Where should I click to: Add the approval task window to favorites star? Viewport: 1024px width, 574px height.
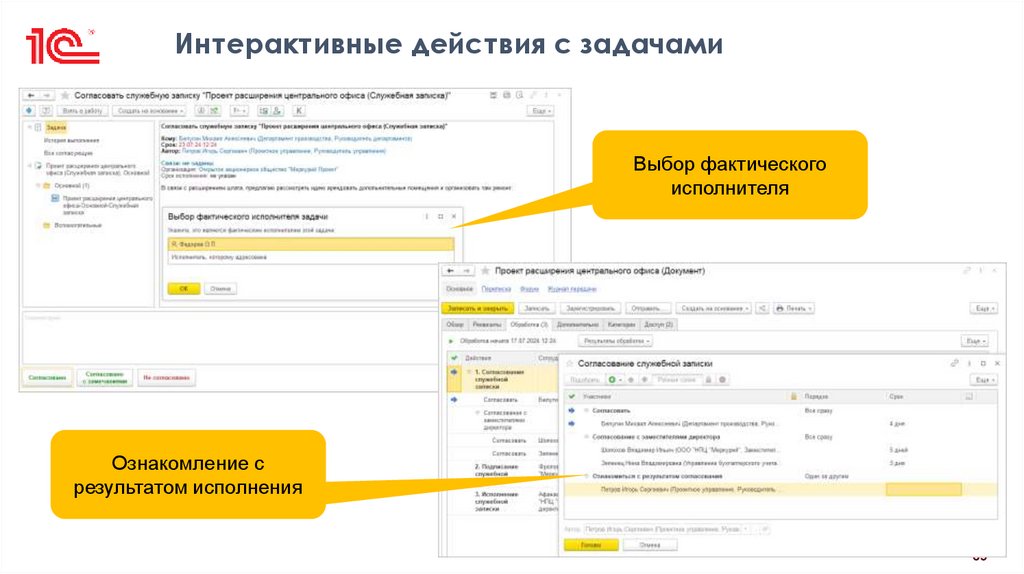(65, 96)
